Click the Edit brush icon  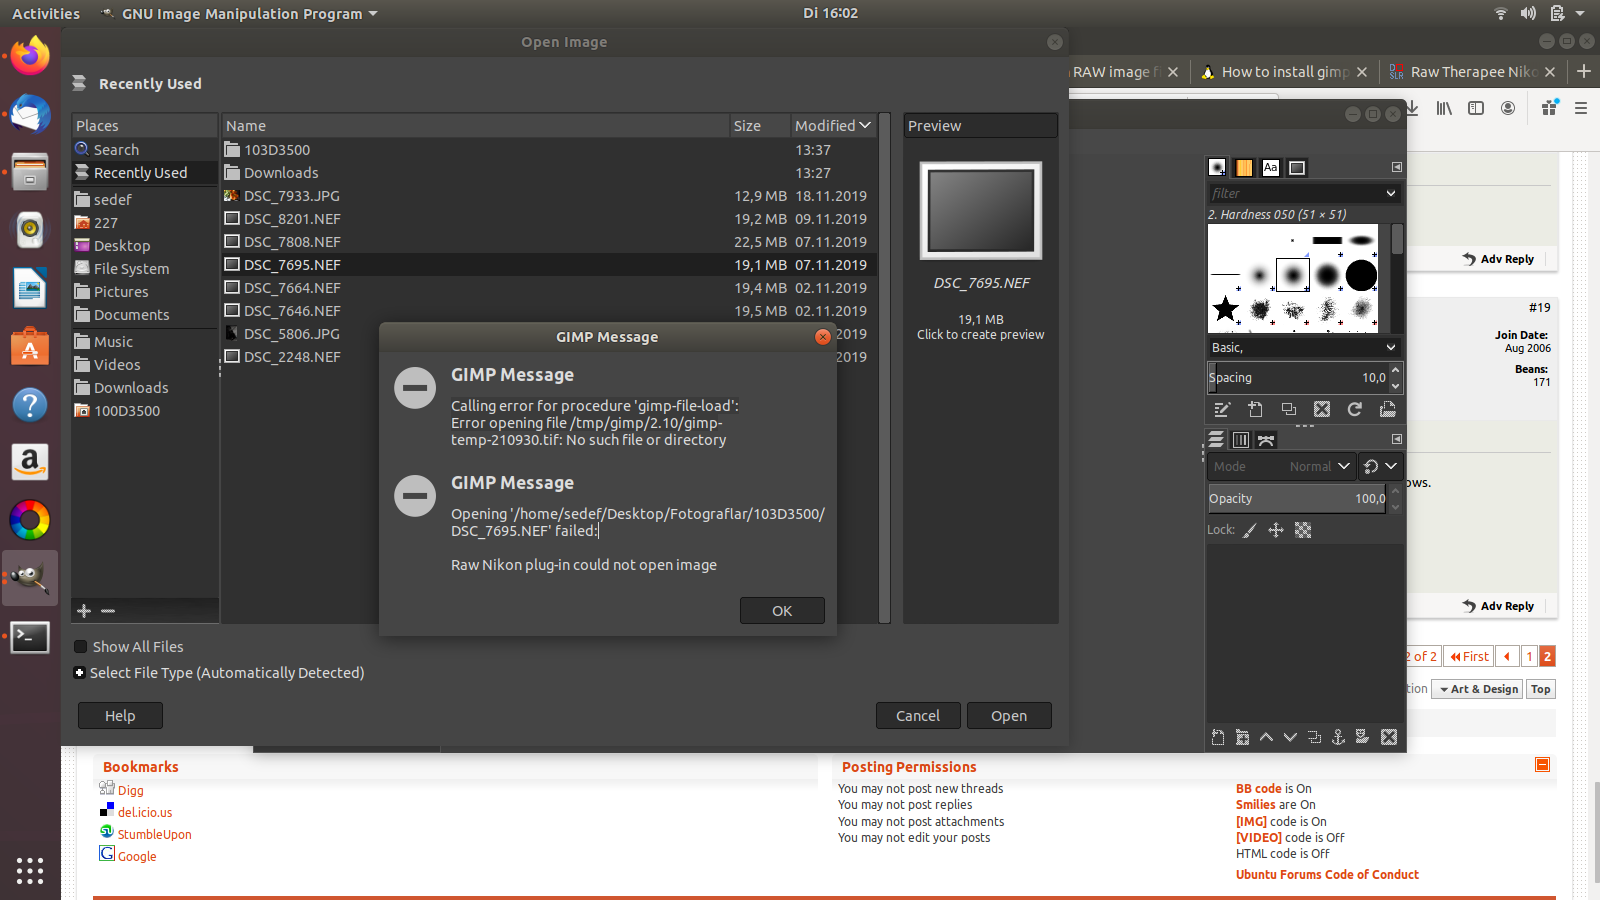point(1222,410)
